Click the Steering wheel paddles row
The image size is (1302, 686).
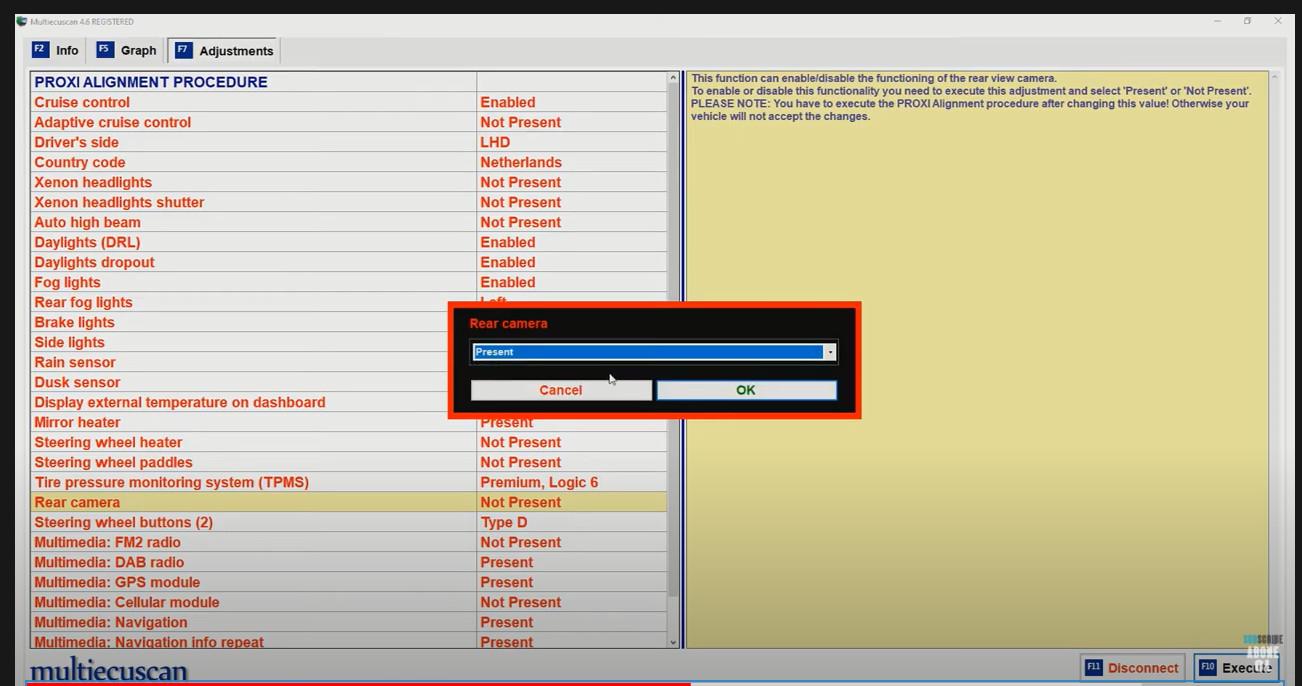(x=349, y=462)
